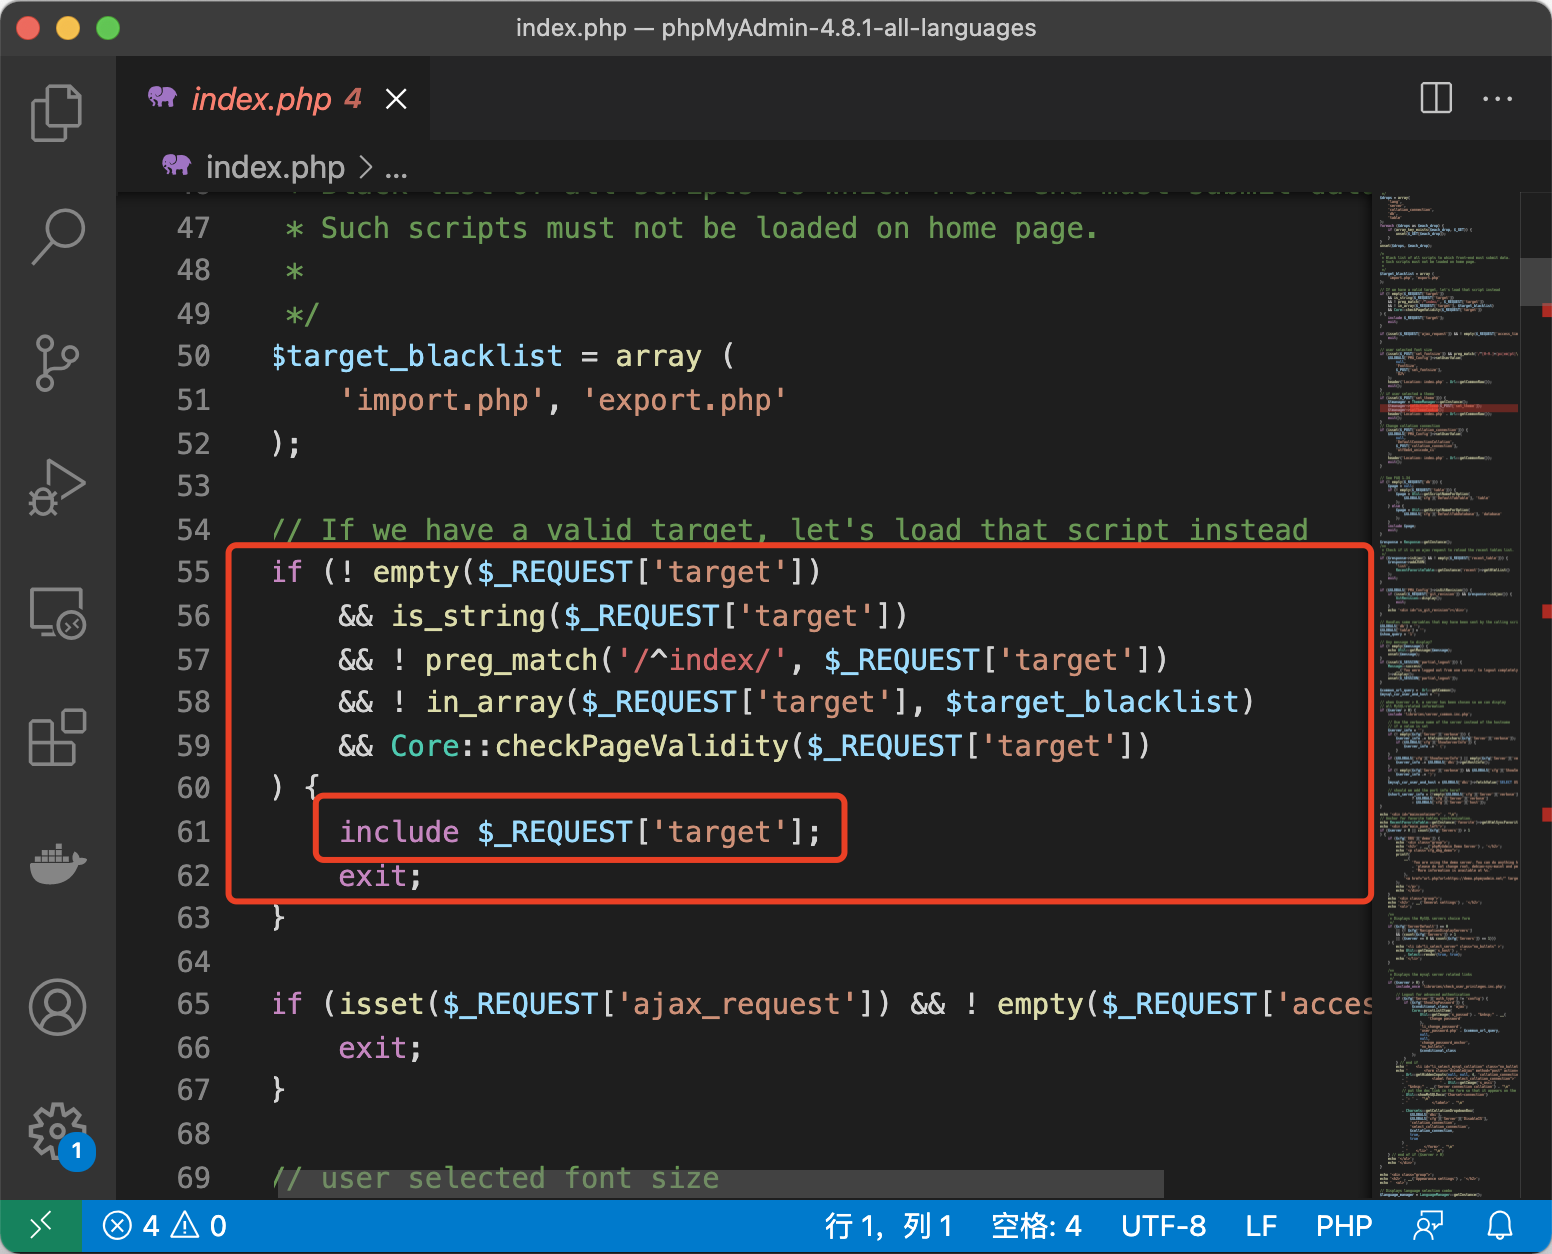The height and width of the screenshot is (1254, 1552).
Task: Click the 'import.php' string
Action: coord(442,400)
